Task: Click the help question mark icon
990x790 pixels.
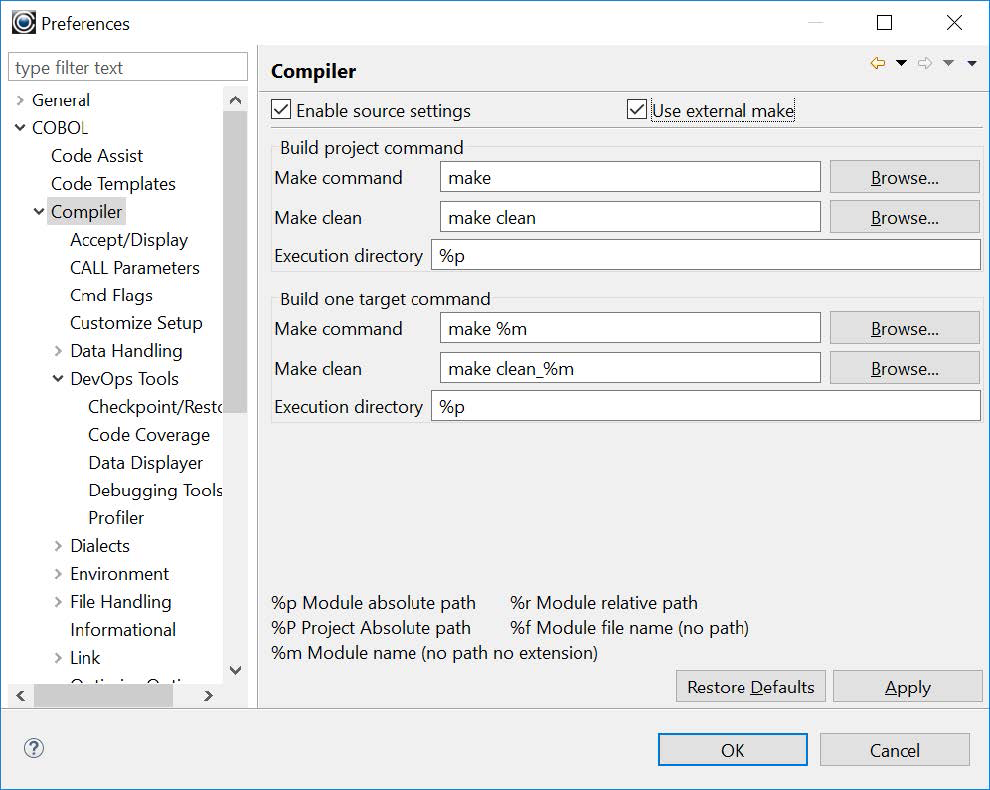Action: click(x=34, y=748)
